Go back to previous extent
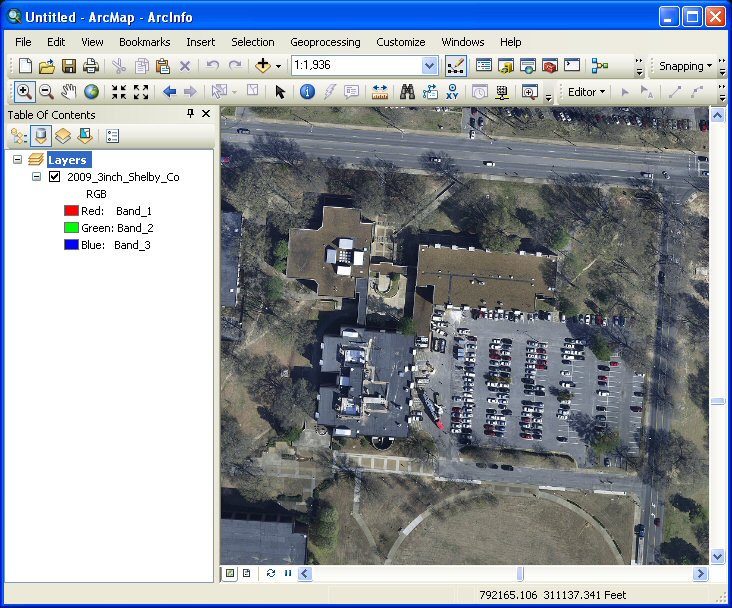This screenshot has height=608, width=732. [x=169, y=92]
